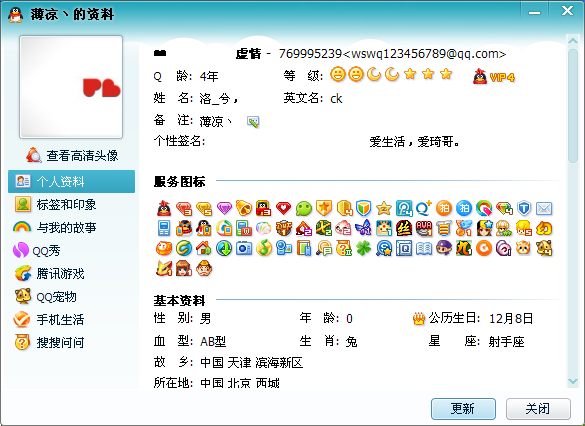
Task: Click the green music note QQ Music icon
Action: click(x=264, y=248)
